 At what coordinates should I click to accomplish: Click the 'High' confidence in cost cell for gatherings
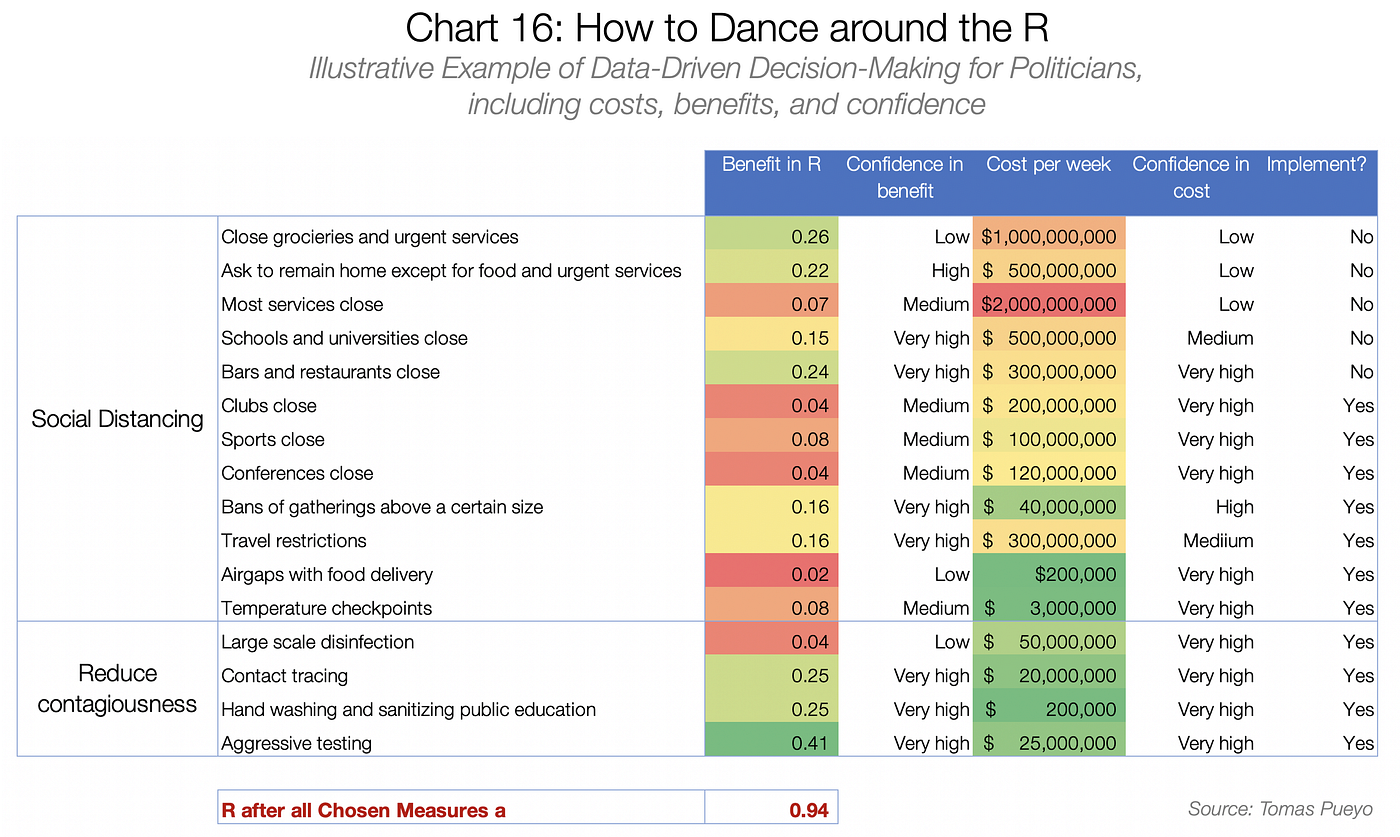(x=1235, y=507)
